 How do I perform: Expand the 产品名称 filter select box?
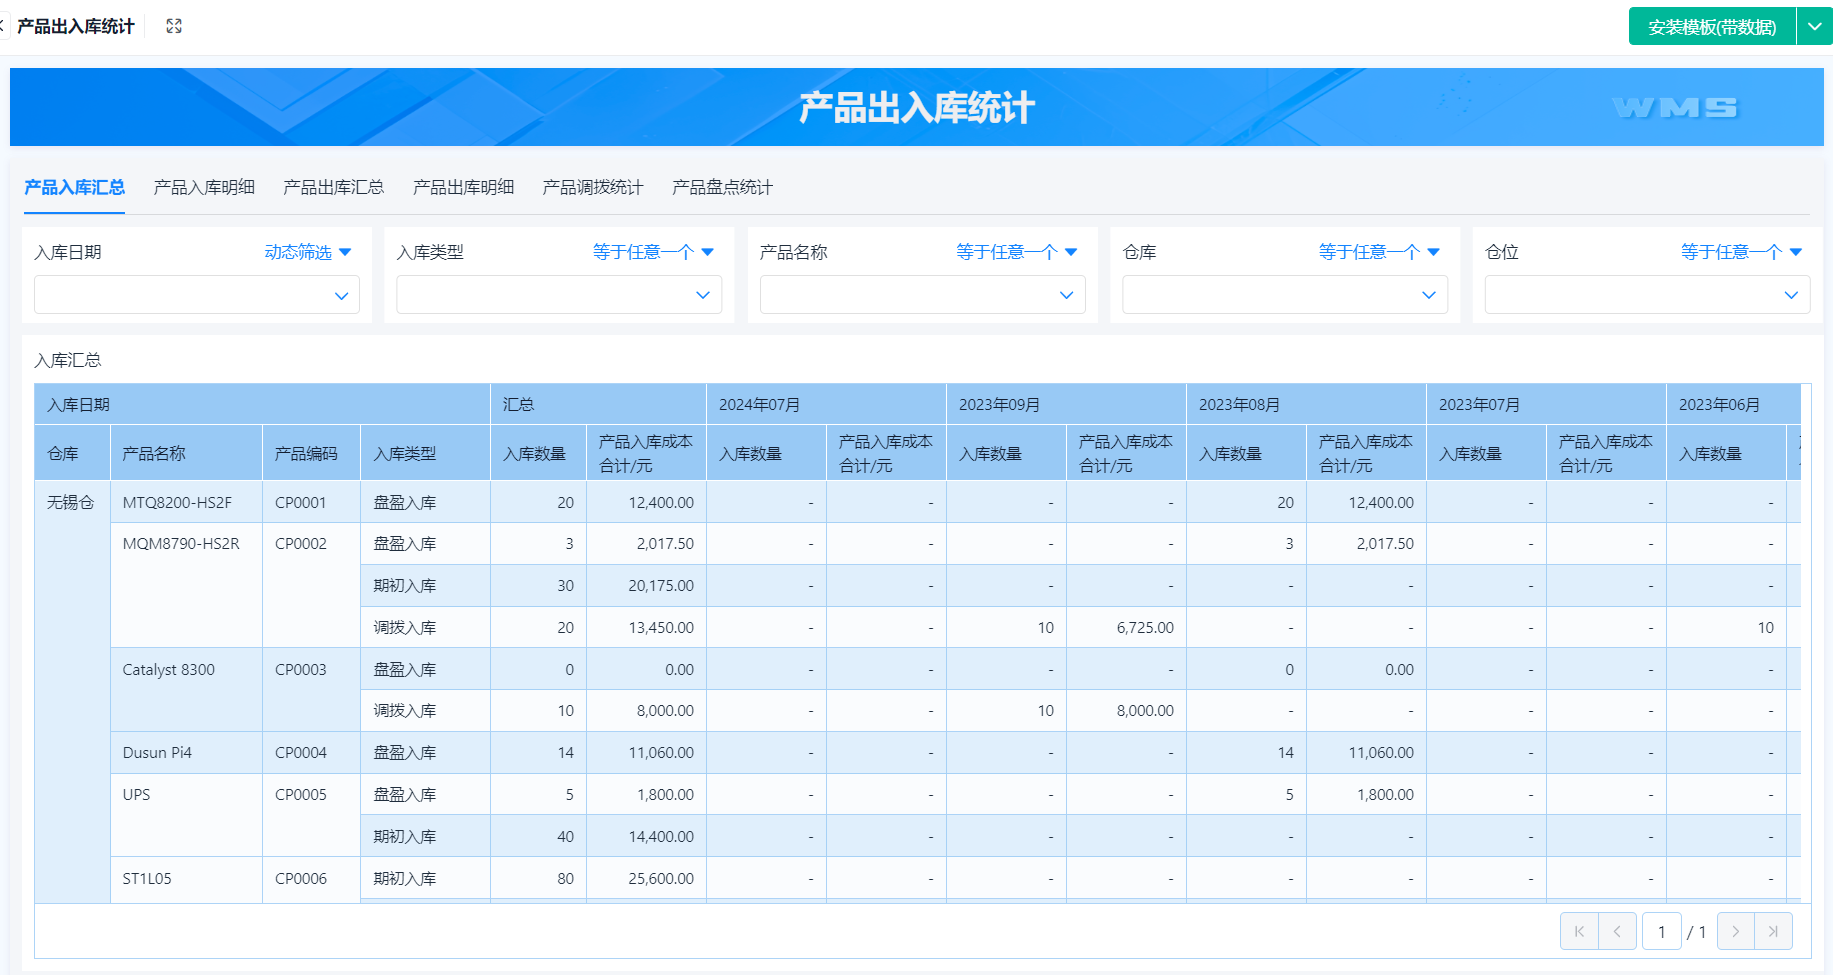923,295
